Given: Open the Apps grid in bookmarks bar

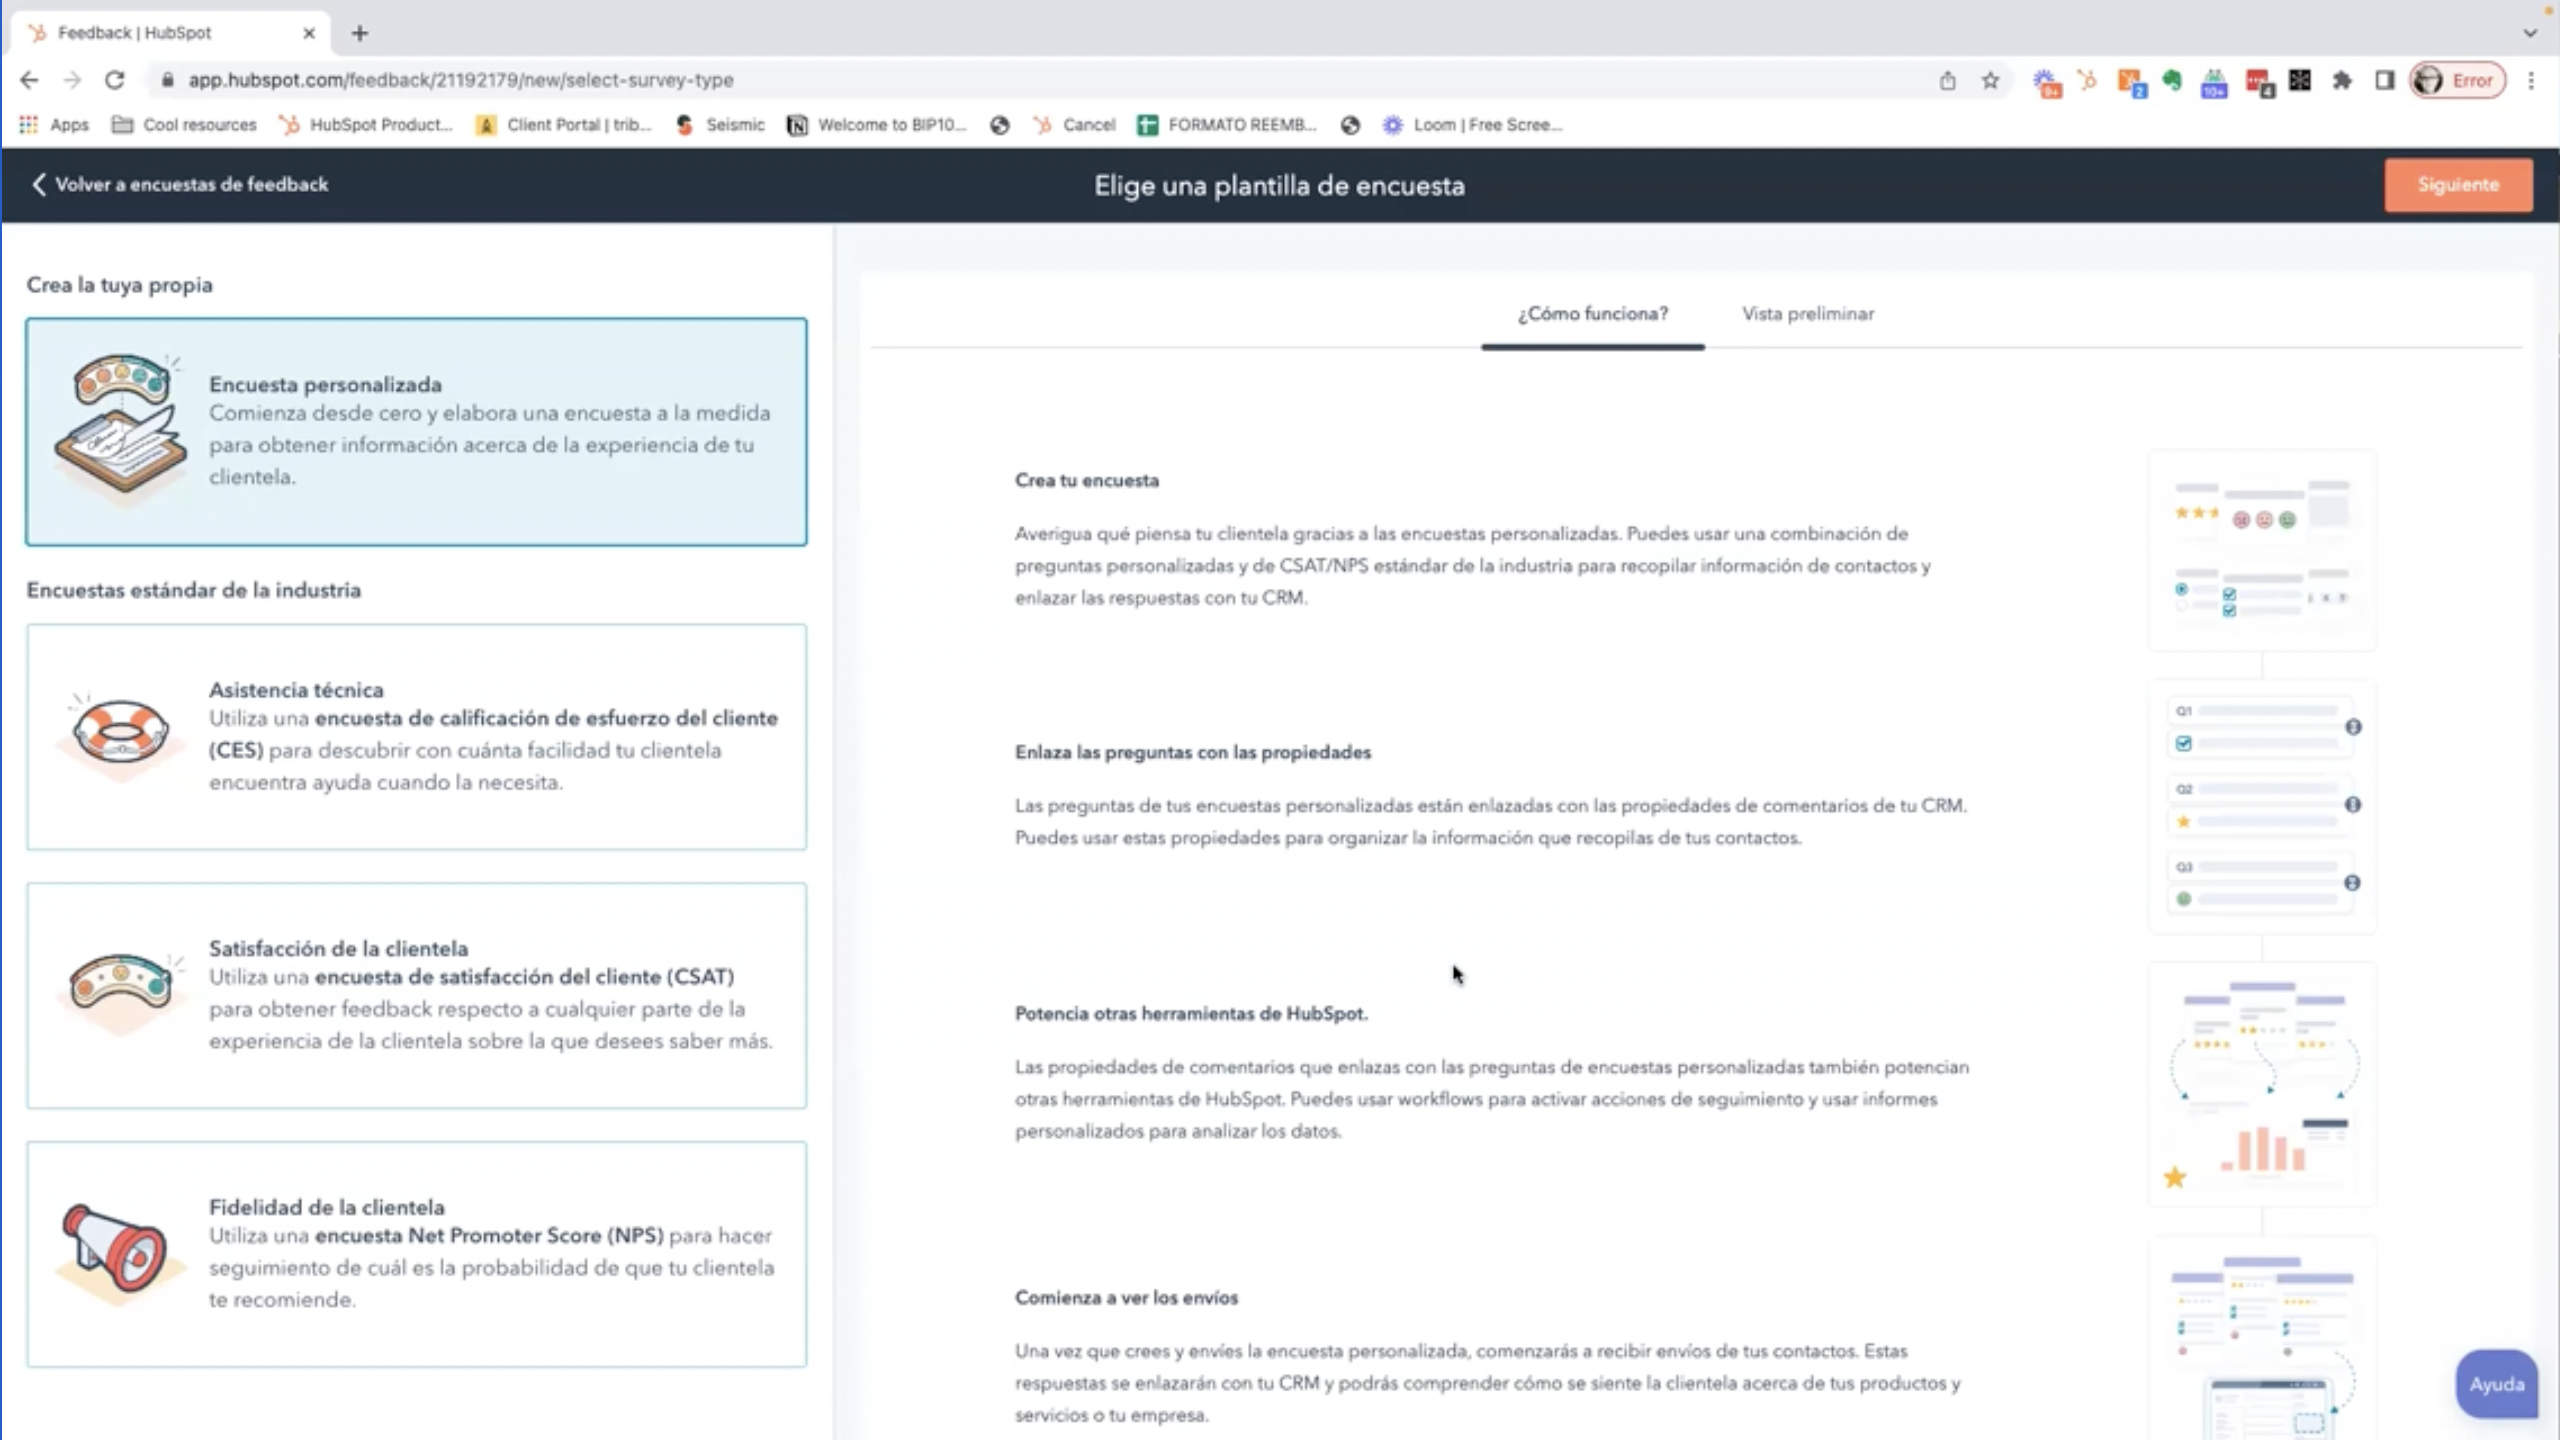Looking at the screenshot, I should coord(54,125).
